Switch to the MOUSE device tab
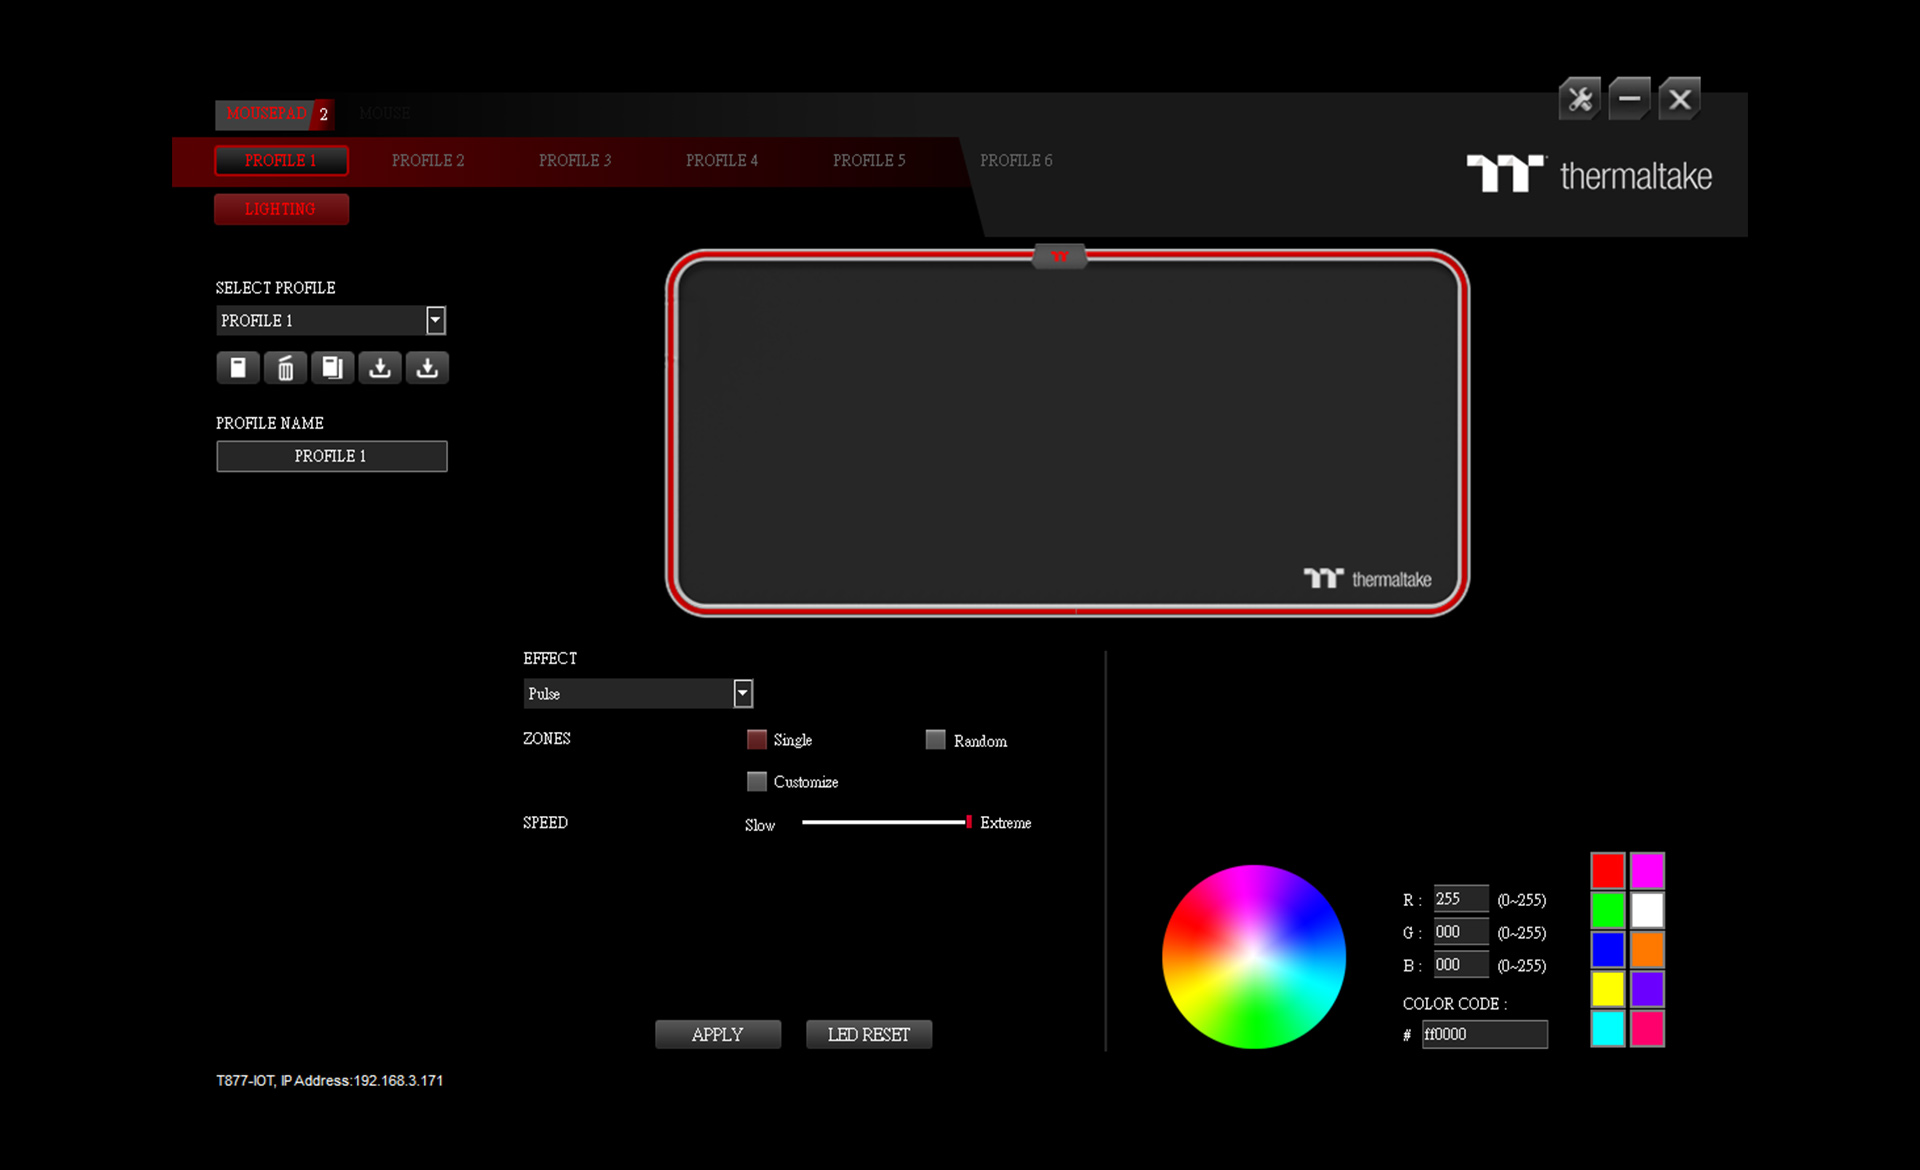The width and height of the screenshot is (1920, 1170). point(385,113)
